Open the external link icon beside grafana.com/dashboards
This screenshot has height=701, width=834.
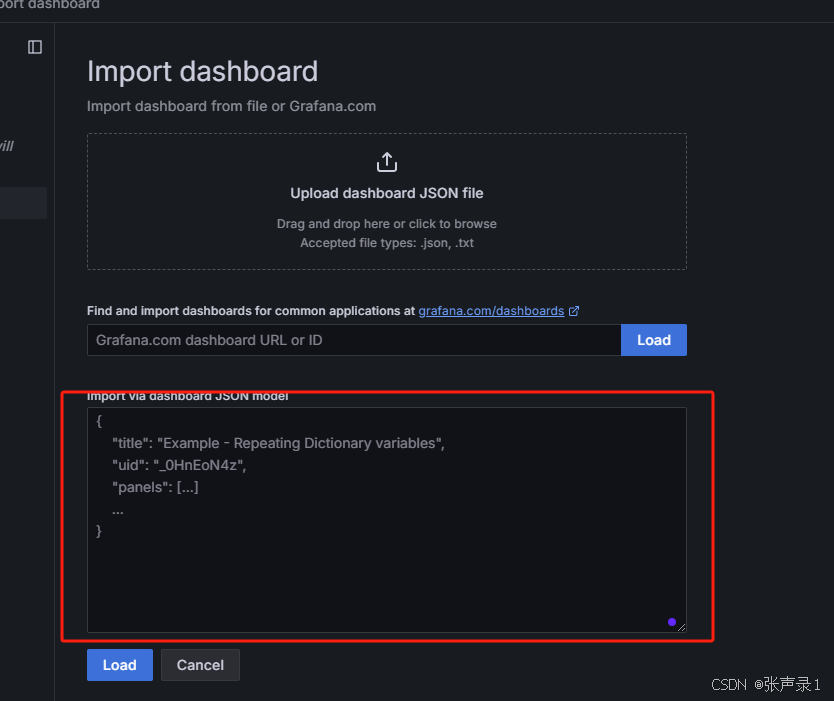[x=574, y=311]
